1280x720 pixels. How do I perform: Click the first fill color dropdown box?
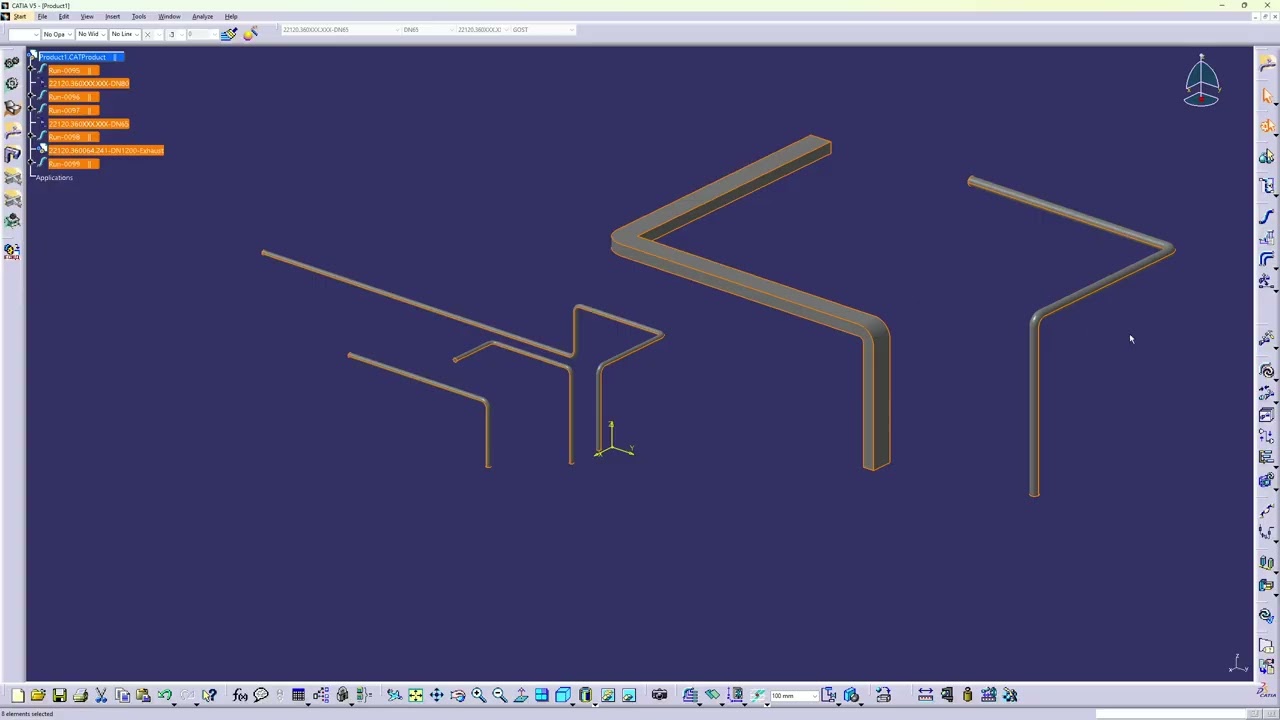[x=22, y=34]
